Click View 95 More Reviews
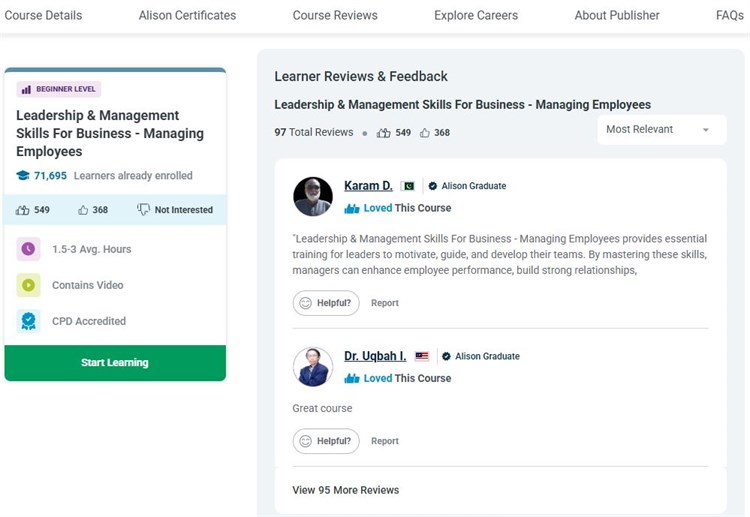Viewport: 750px width, 517px height. tap(345, 490)
